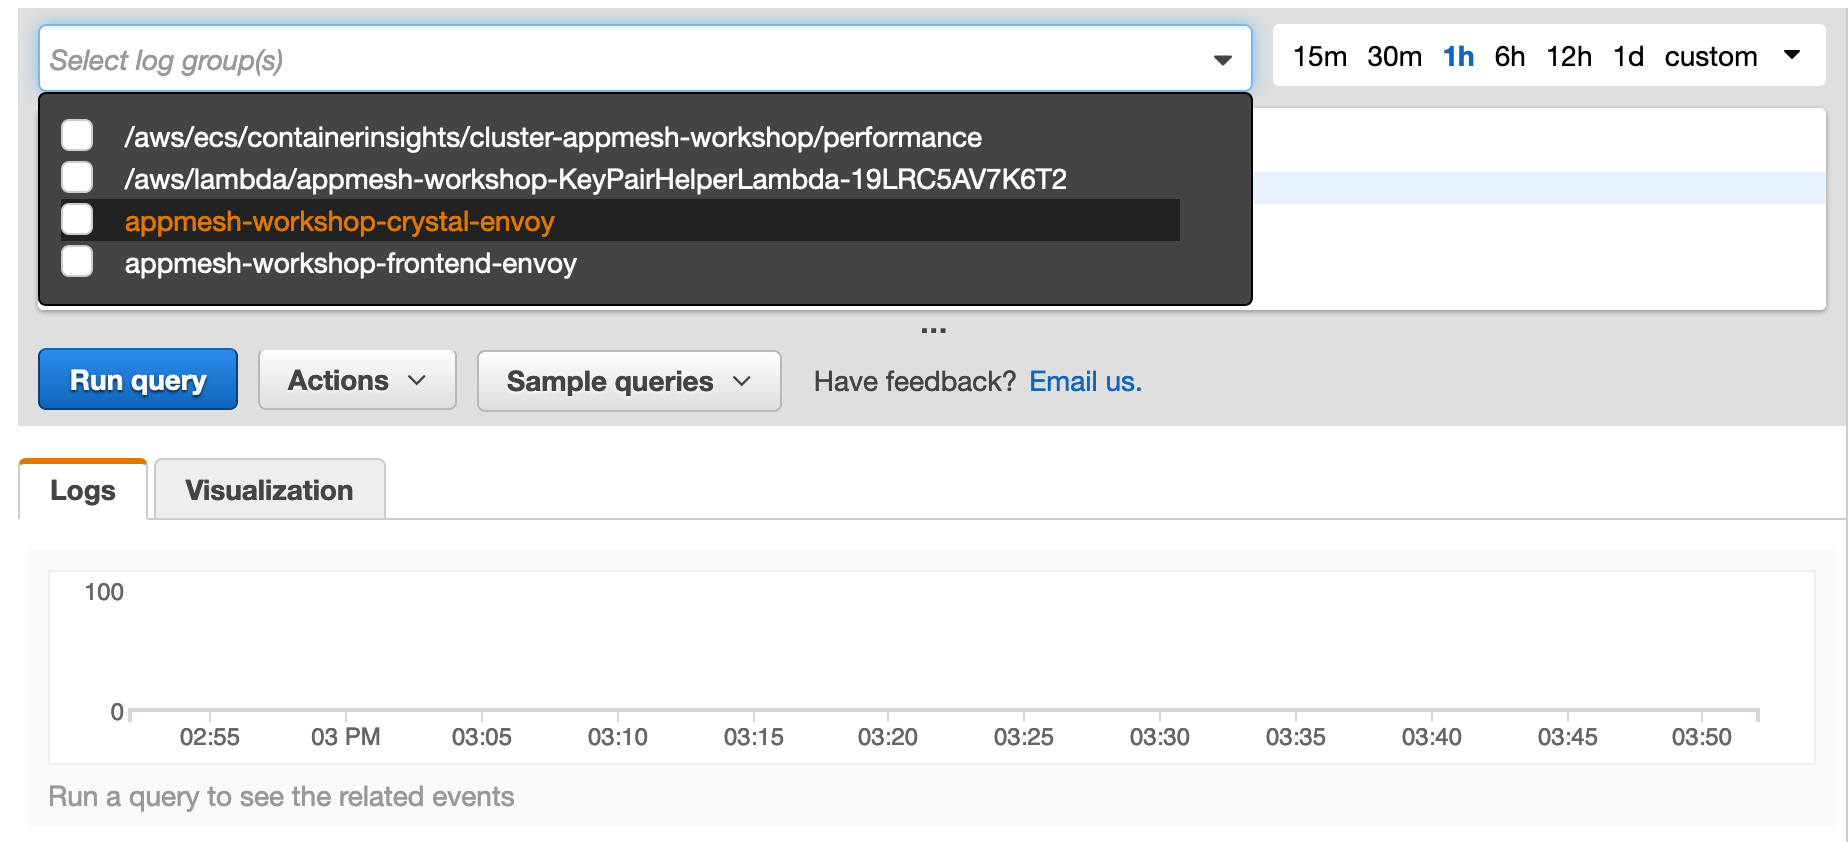Set time range to 15m
Viewport: 1848px width, 842px height.
click(1319, 57)
